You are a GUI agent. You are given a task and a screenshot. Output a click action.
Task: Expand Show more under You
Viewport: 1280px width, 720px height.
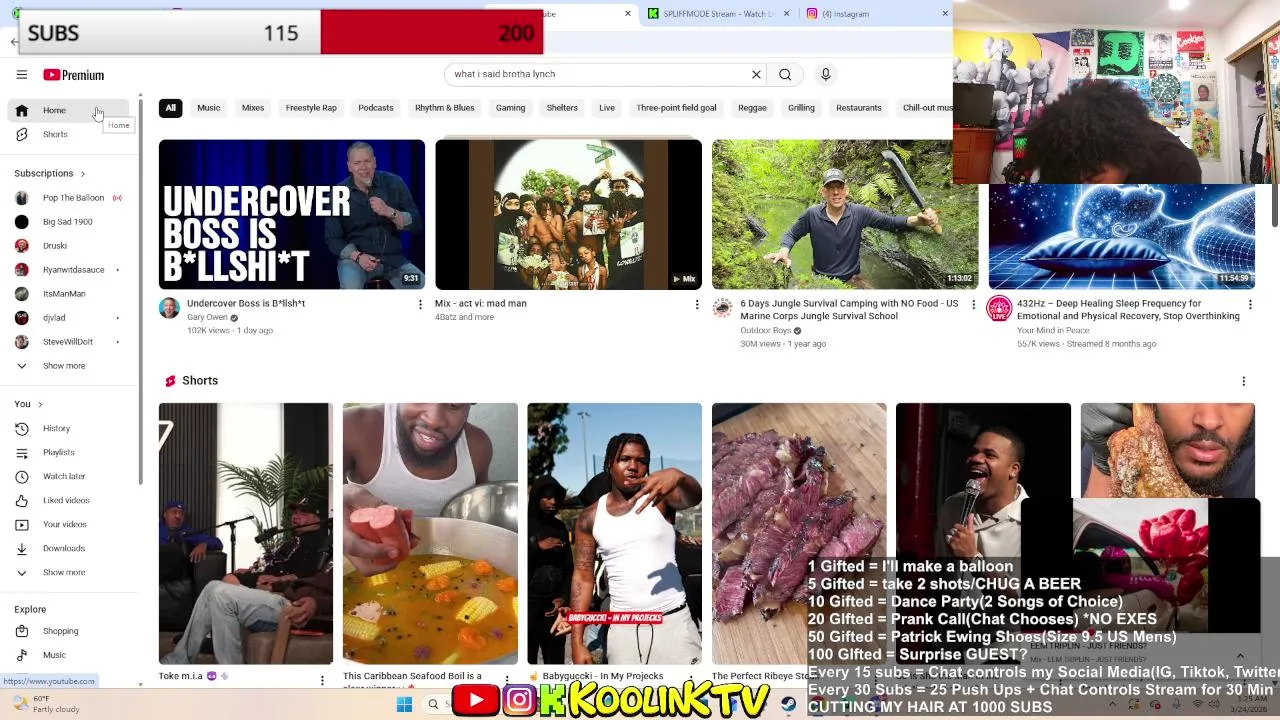68,572
